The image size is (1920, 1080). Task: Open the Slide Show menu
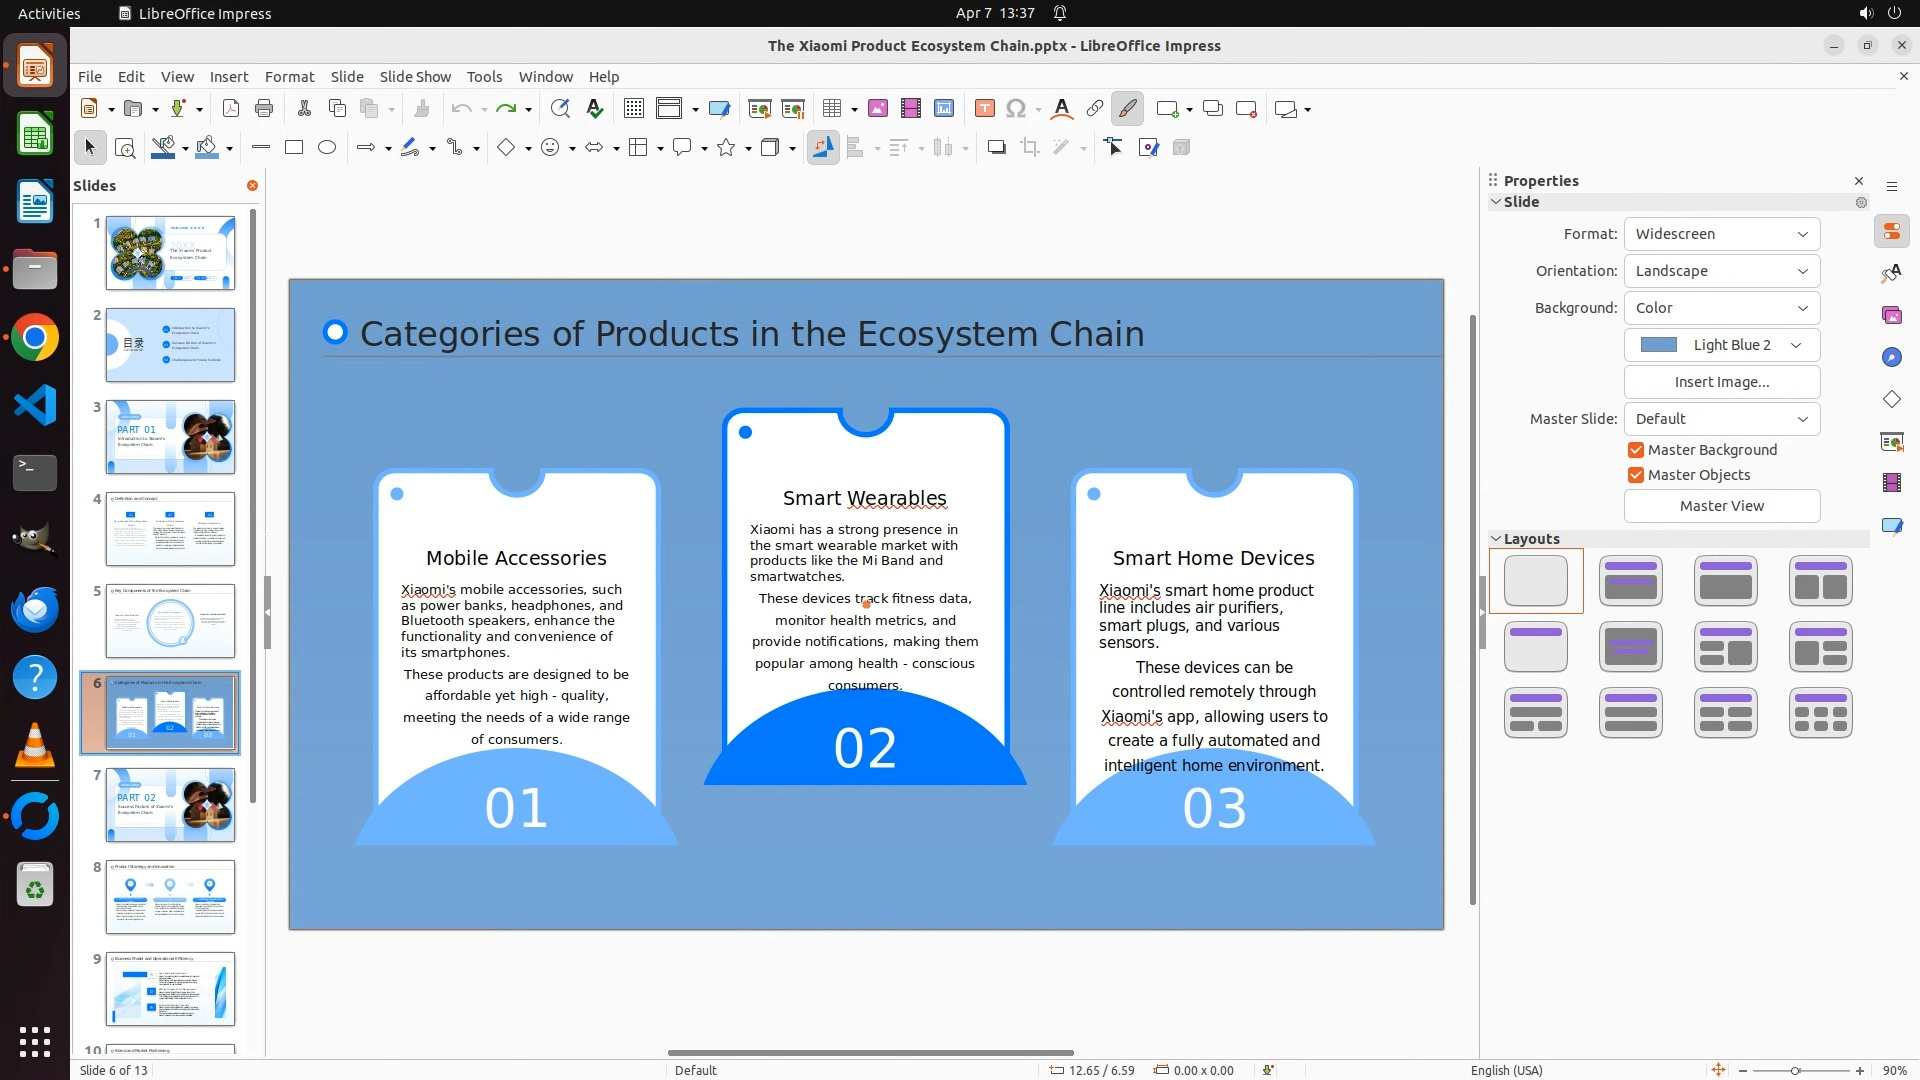click(x=415, y=77)
